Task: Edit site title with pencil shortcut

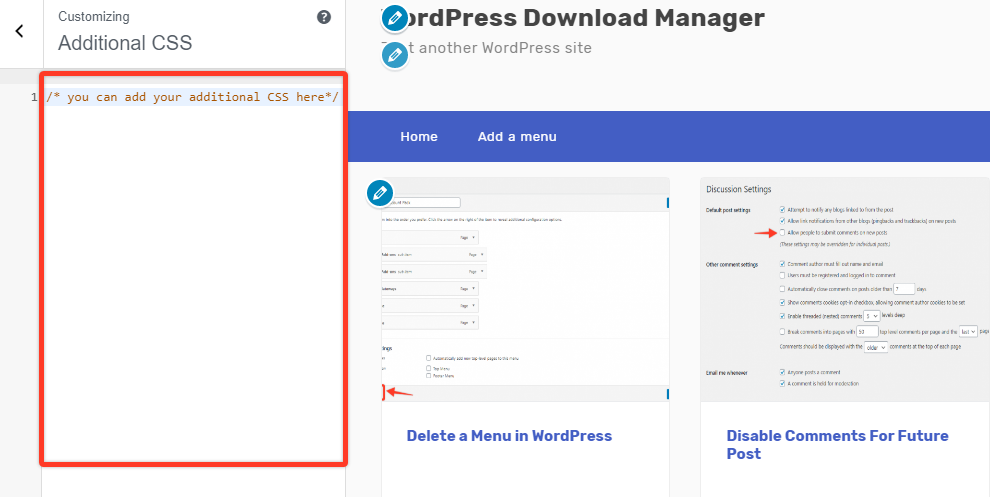Action: tap(395, 18)
